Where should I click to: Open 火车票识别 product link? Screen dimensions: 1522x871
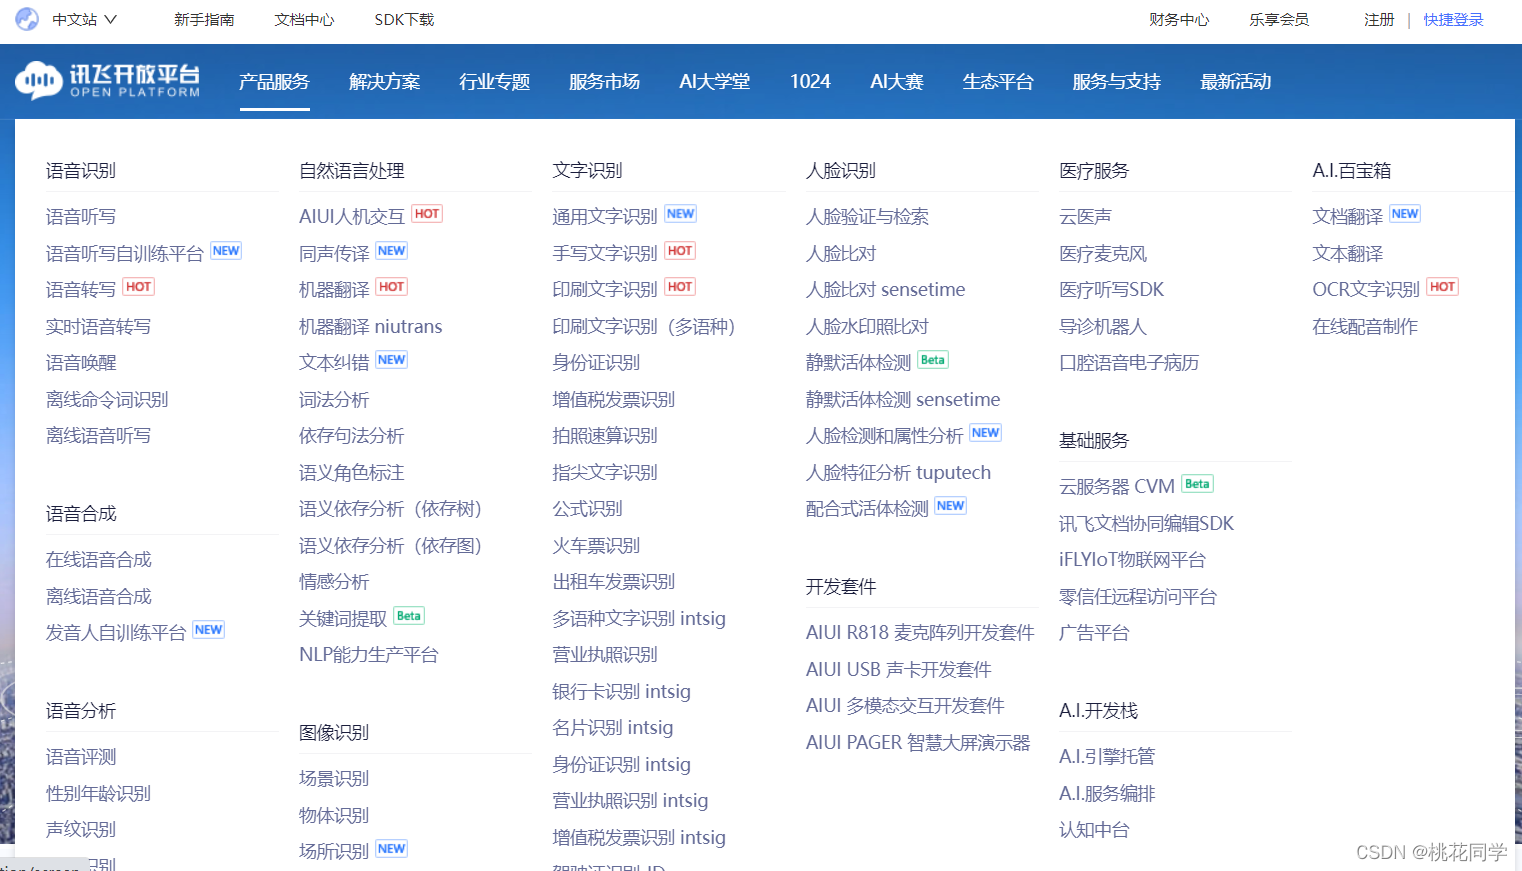pos(596,546)
